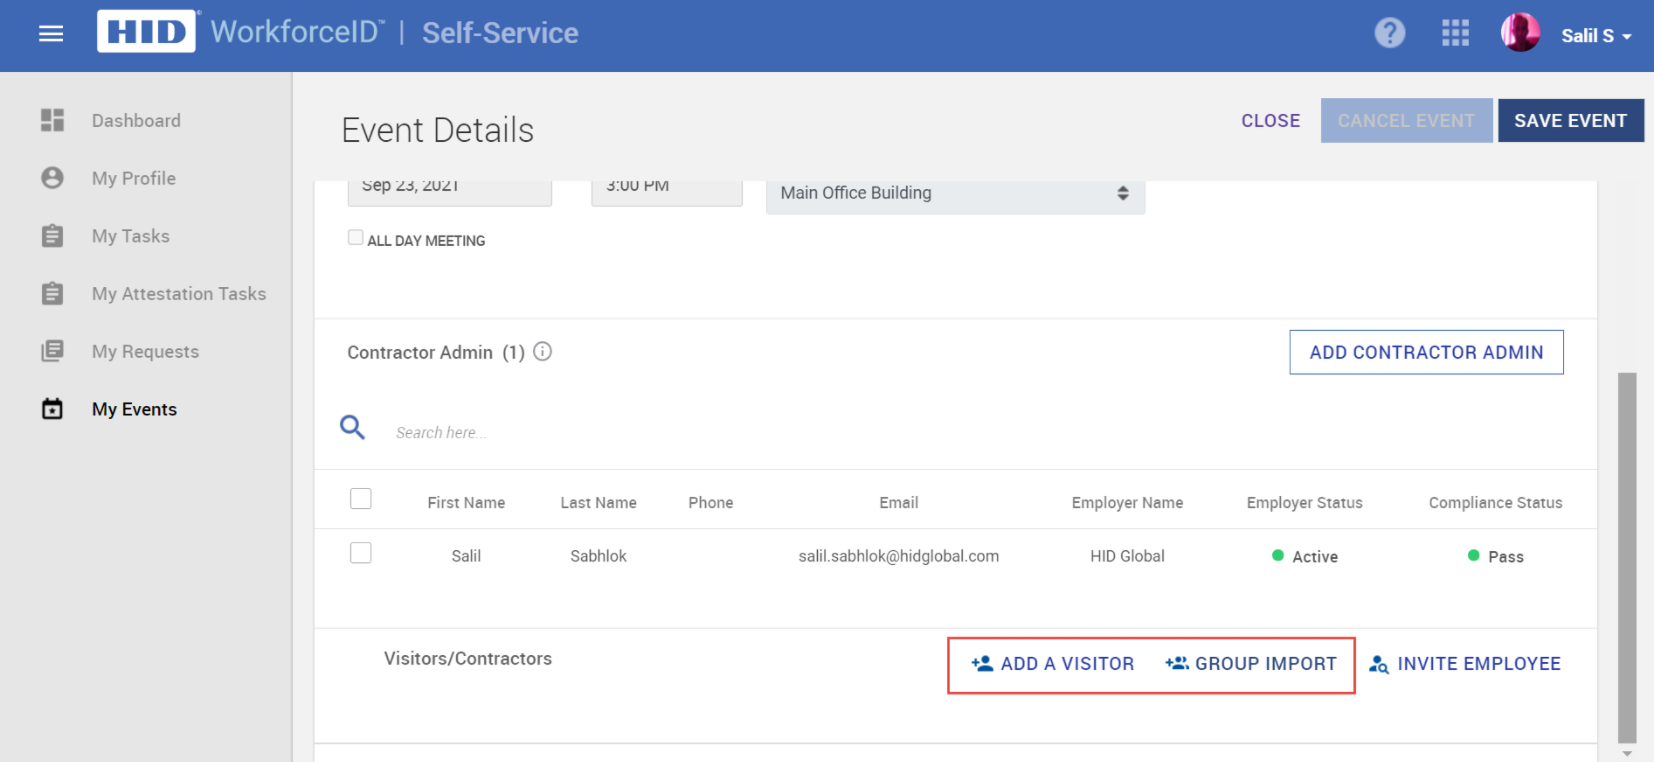
Task: Open My Tasks page
Action: (131, 236)
